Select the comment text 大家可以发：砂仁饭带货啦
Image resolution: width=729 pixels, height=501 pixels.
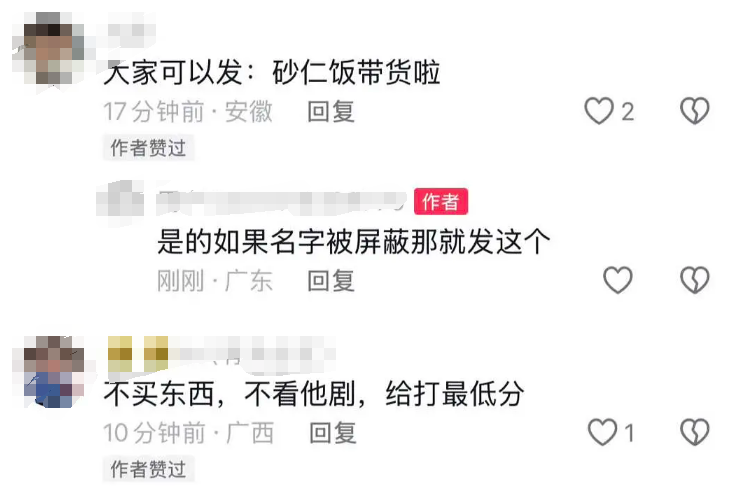tap(272, 73)
